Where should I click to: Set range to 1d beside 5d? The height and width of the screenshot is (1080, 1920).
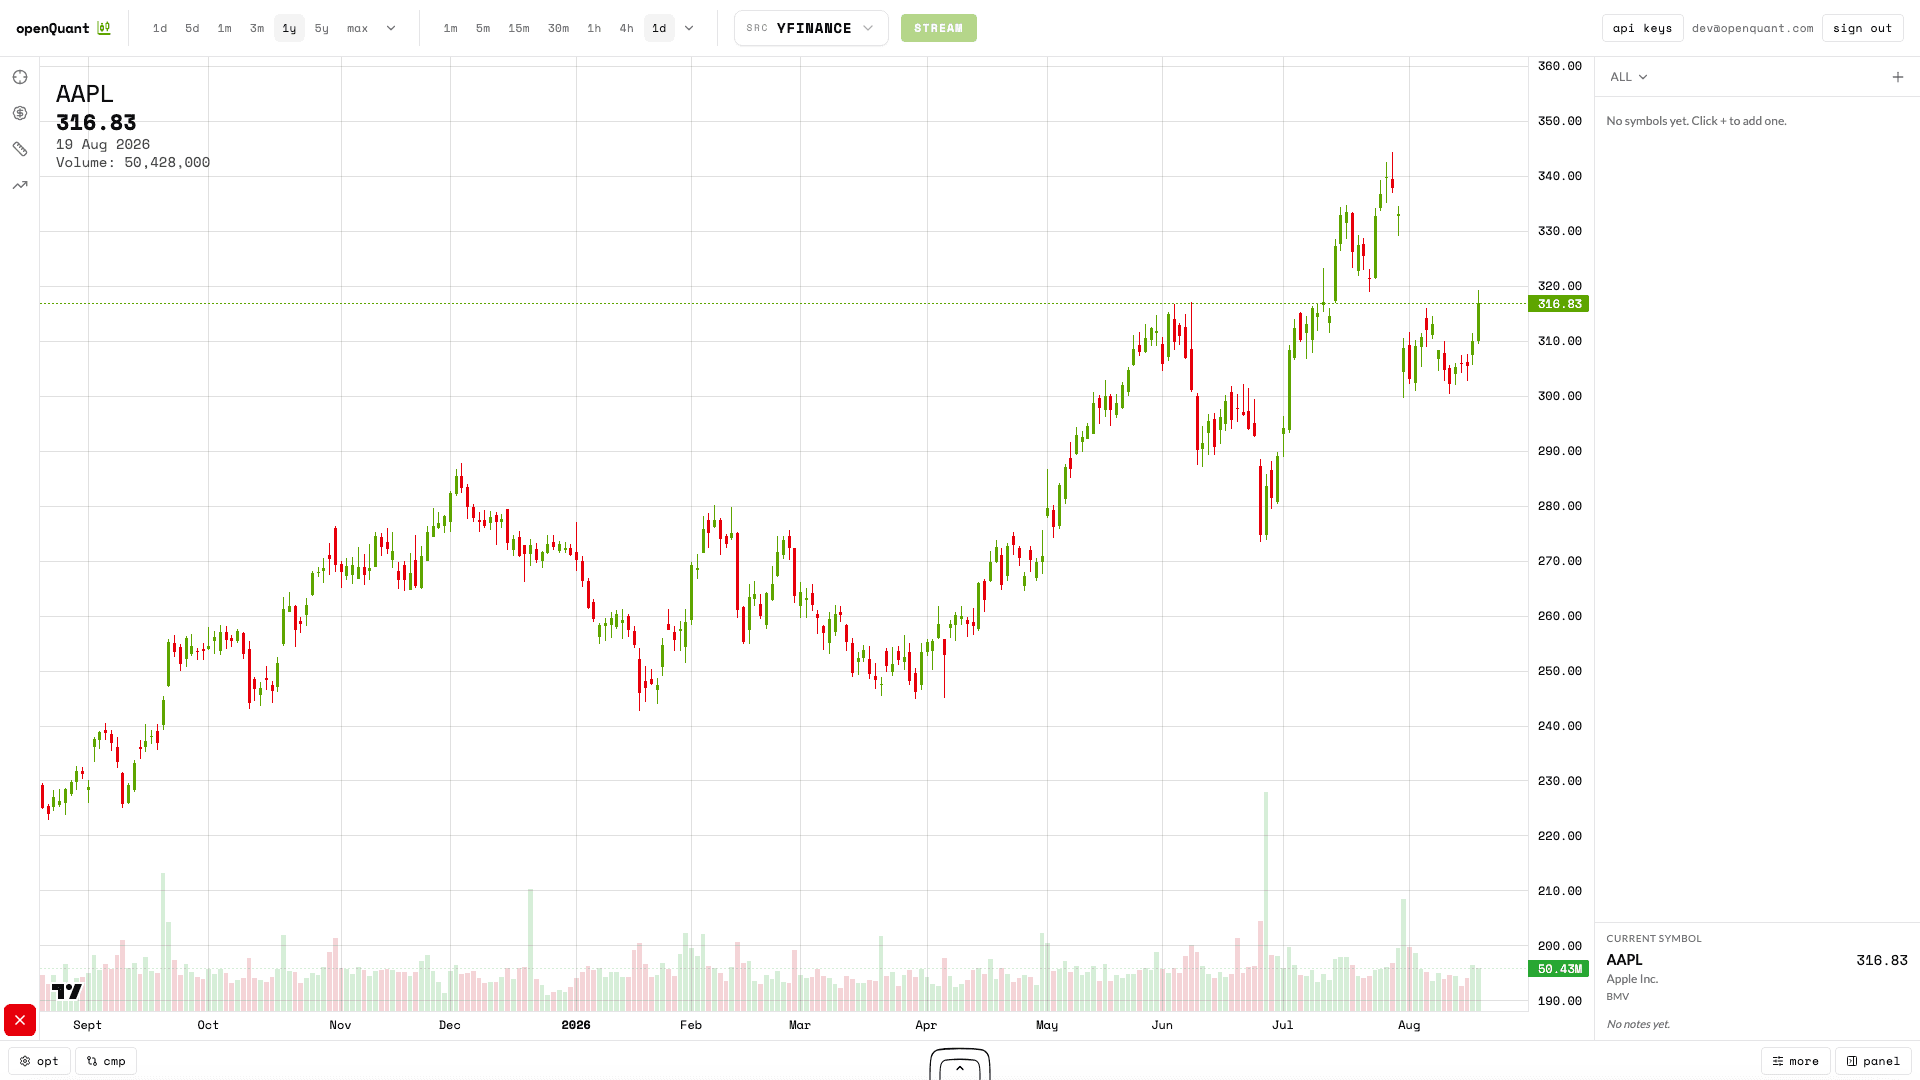pos(160,28)
